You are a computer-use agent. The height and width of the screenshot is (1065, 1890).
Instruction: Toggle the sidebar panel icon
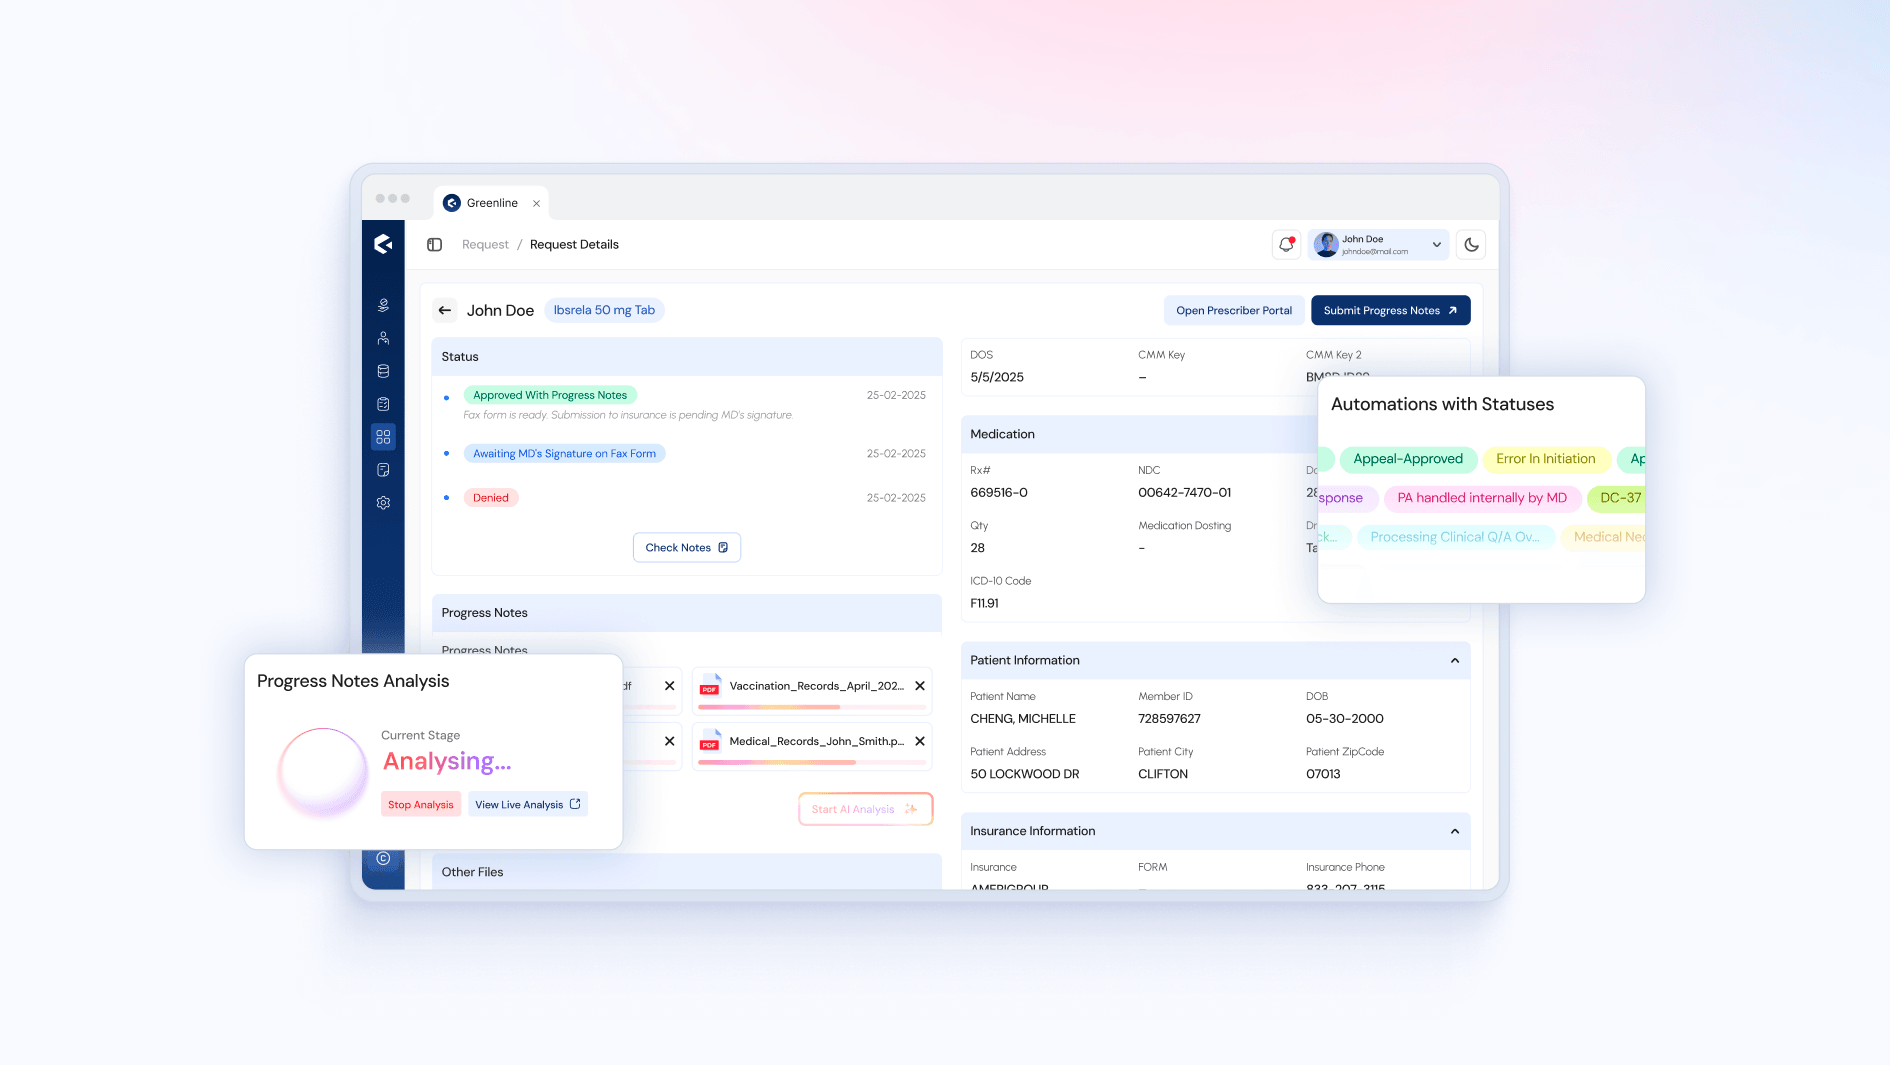pos(434,244)
